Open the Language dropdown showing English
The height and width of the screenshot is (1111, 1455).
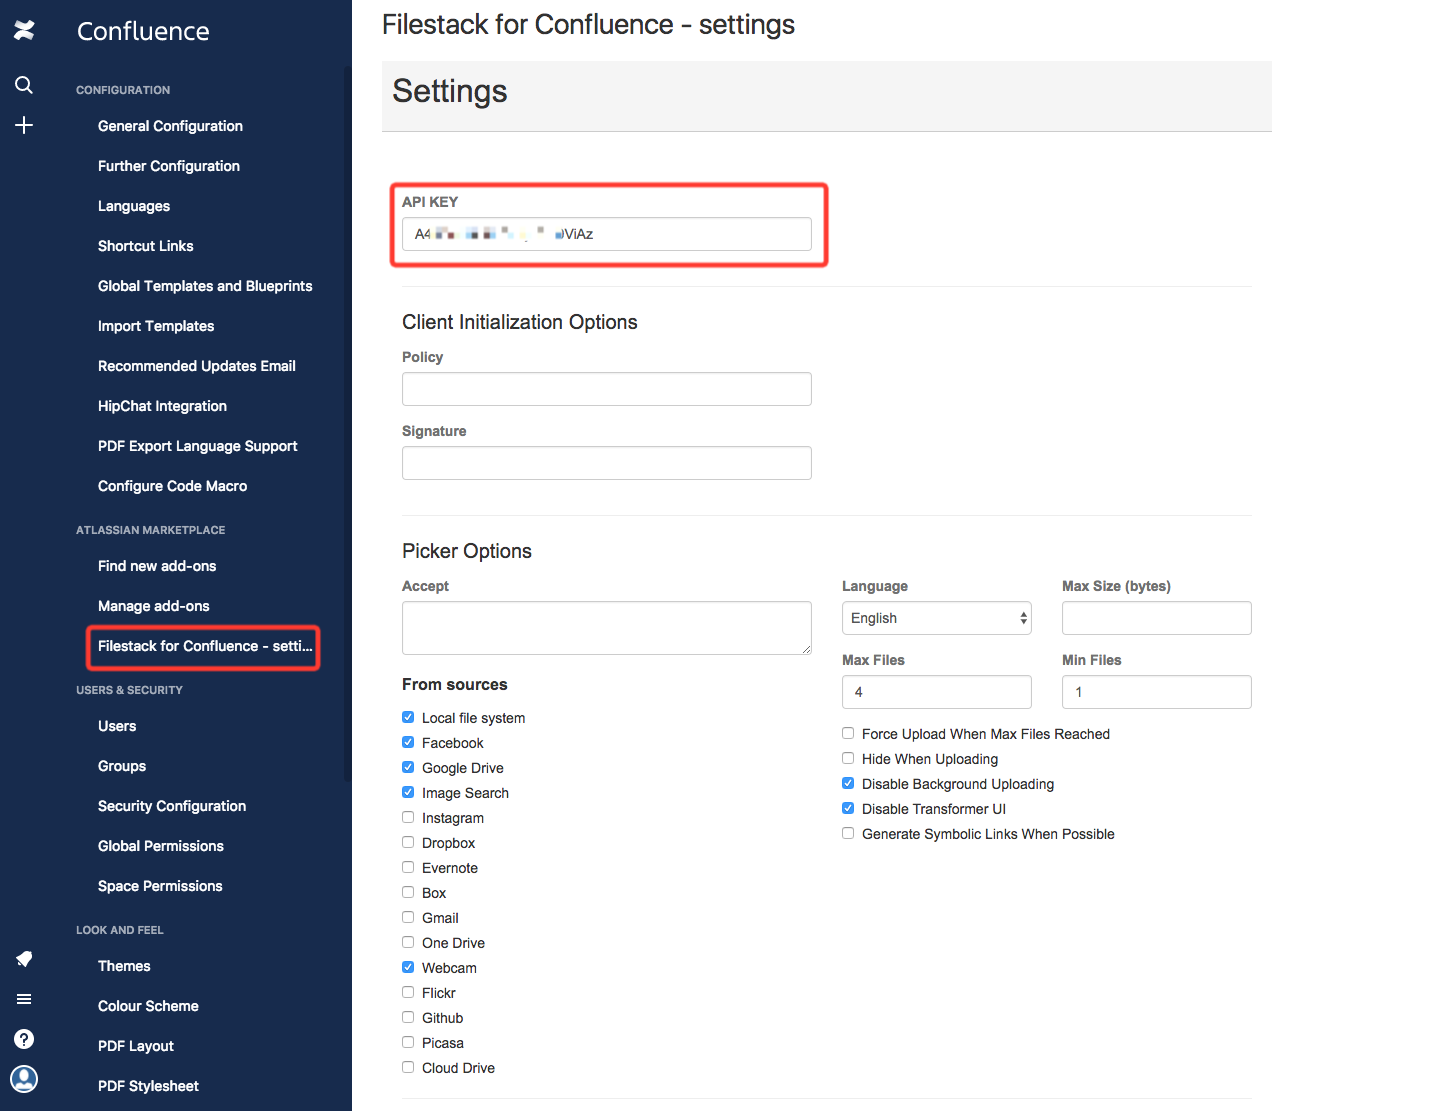(x=937, y=618)
